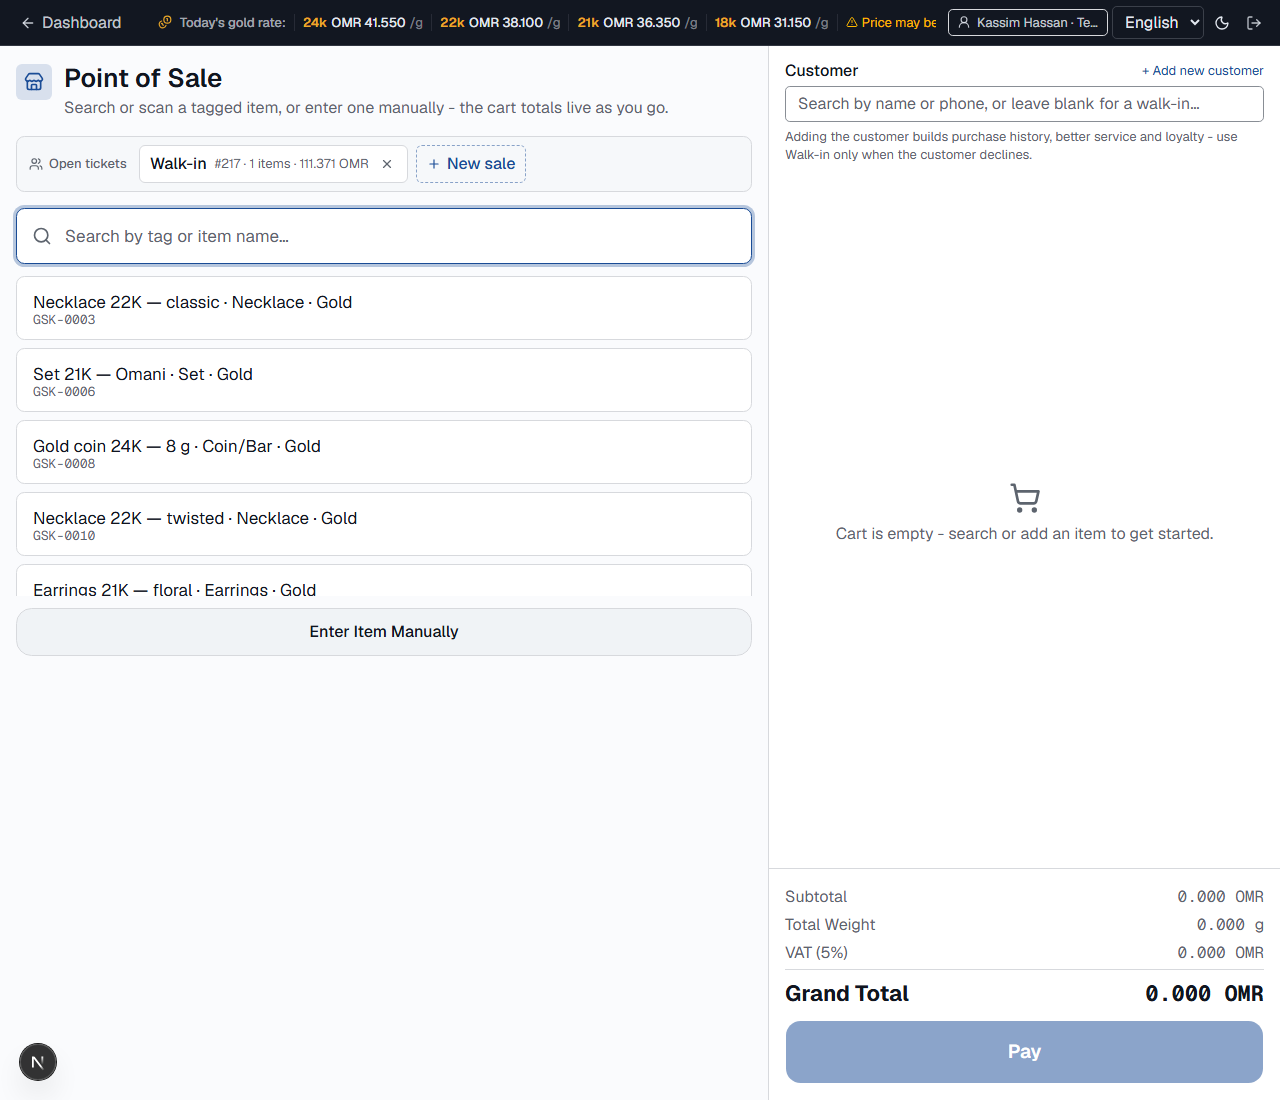The width and height of the screenshot is (1280, 1100).
Task: Select the 24k OMR 41.550 rate
Action: (363, 22)
